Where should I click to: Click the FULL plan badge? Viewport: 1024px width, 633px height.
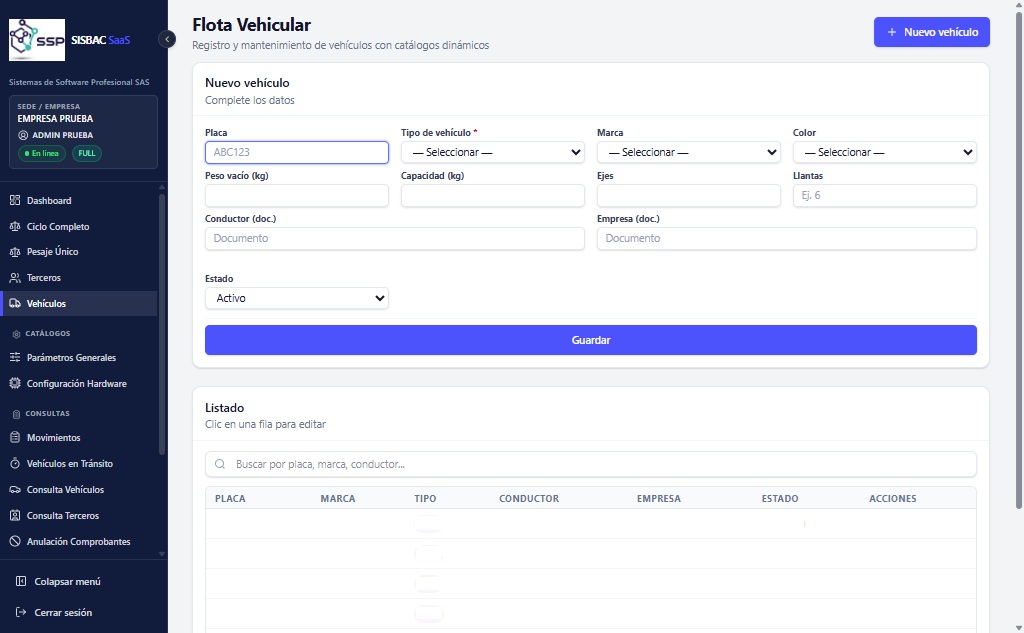tap(87, 154)
